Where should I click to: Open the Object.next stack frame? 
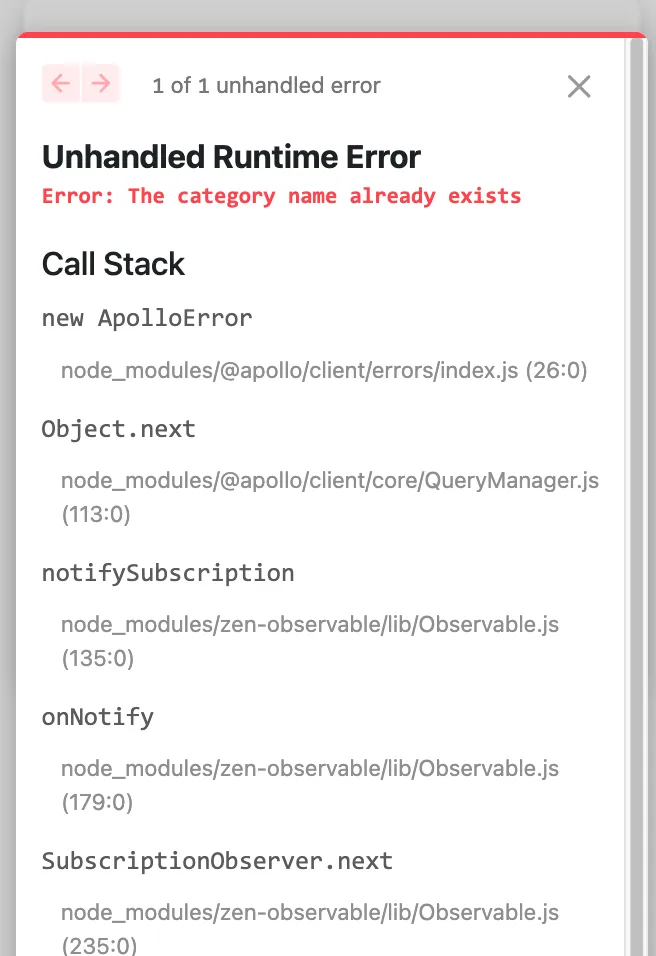(x=118, y=430)
